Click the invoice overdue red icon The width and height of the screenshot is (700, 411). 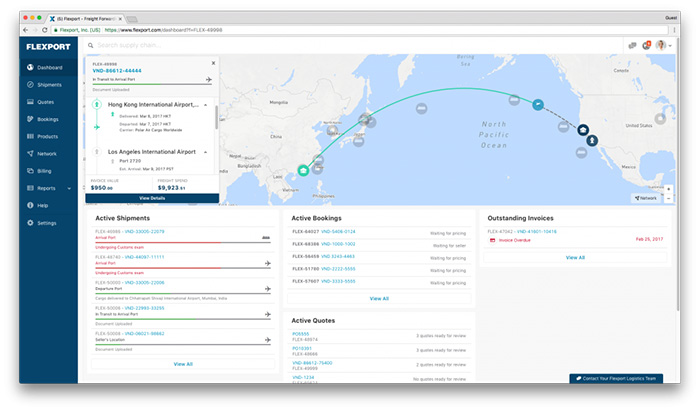pyautogui.click(x=492, y=240)
